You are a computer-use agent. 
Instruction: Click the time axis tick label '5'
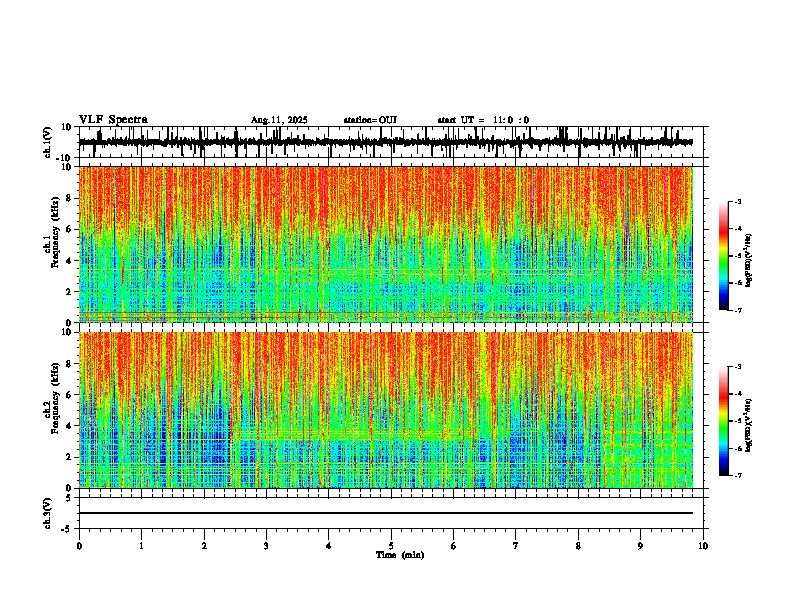391,546
